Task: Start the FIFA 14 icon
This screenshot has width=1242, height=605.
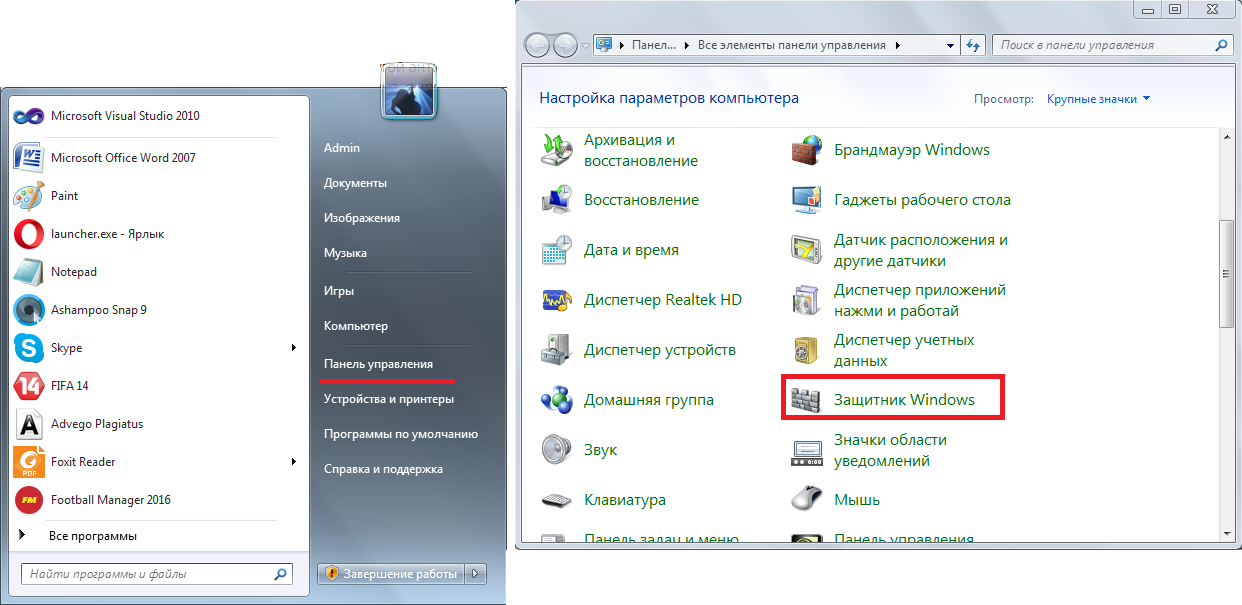Action: tap(27, 386)
